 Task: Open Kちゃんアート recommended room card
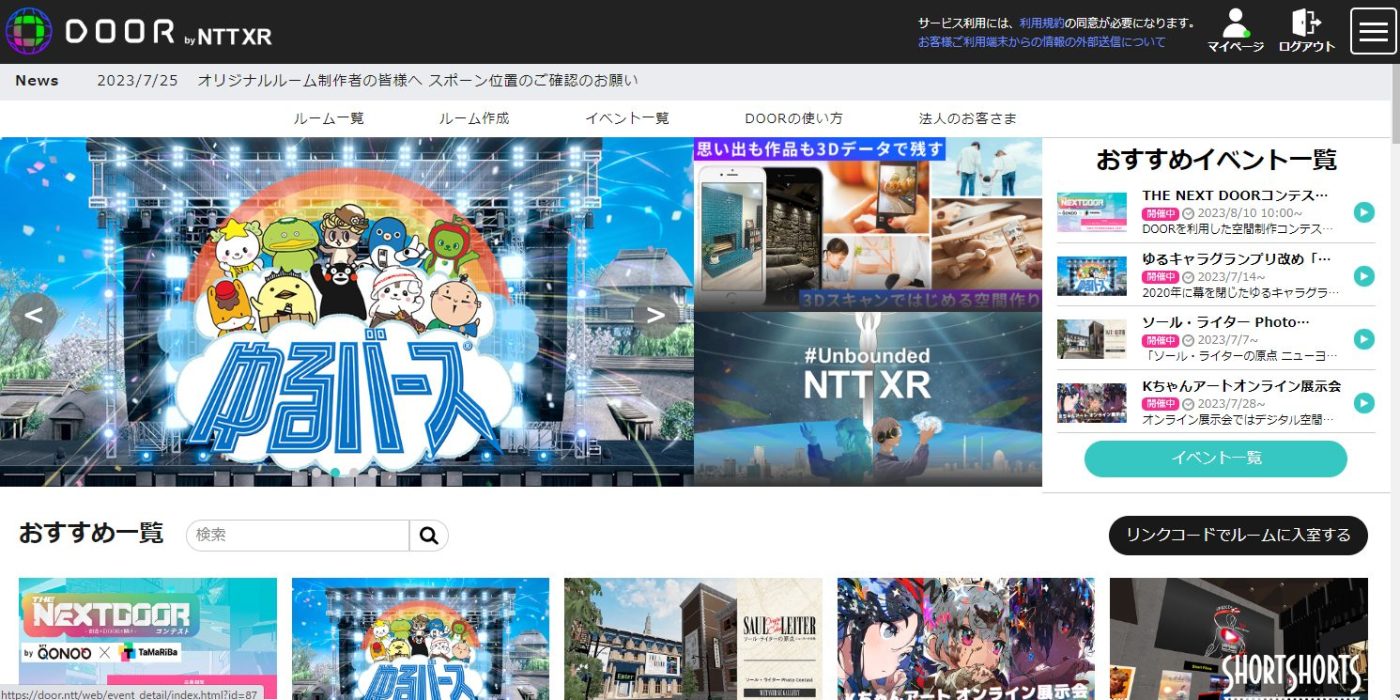pos(966,639)
